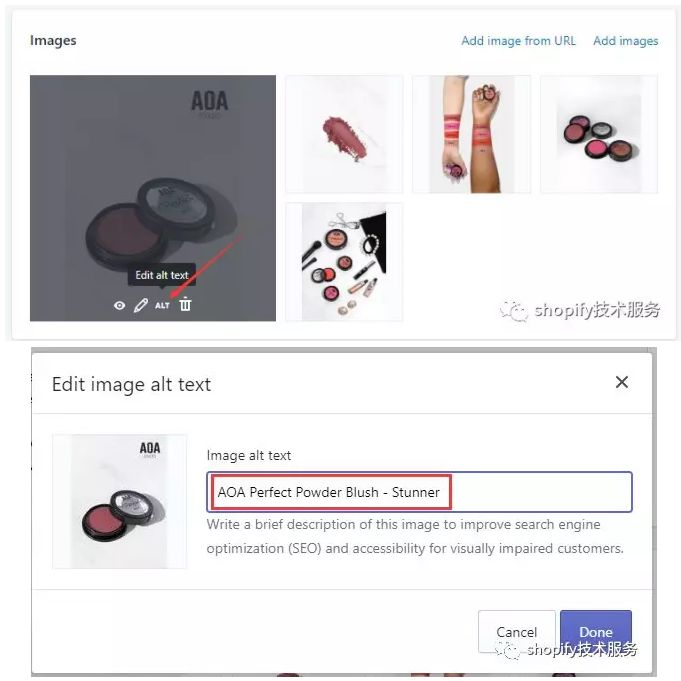Preview the image using the eye icon
This screenshot has width=681, height=681.
click(119, 305)
